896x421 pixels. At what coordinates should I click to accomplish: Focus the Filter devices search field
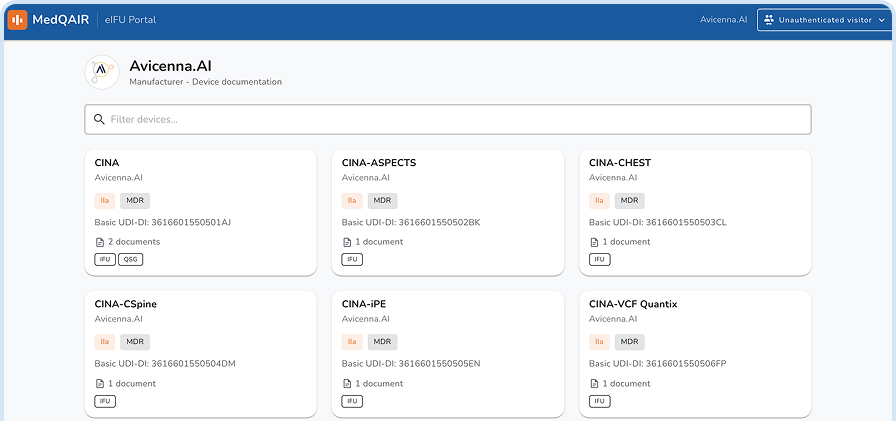pyautogui.click(x=448, y=119)
